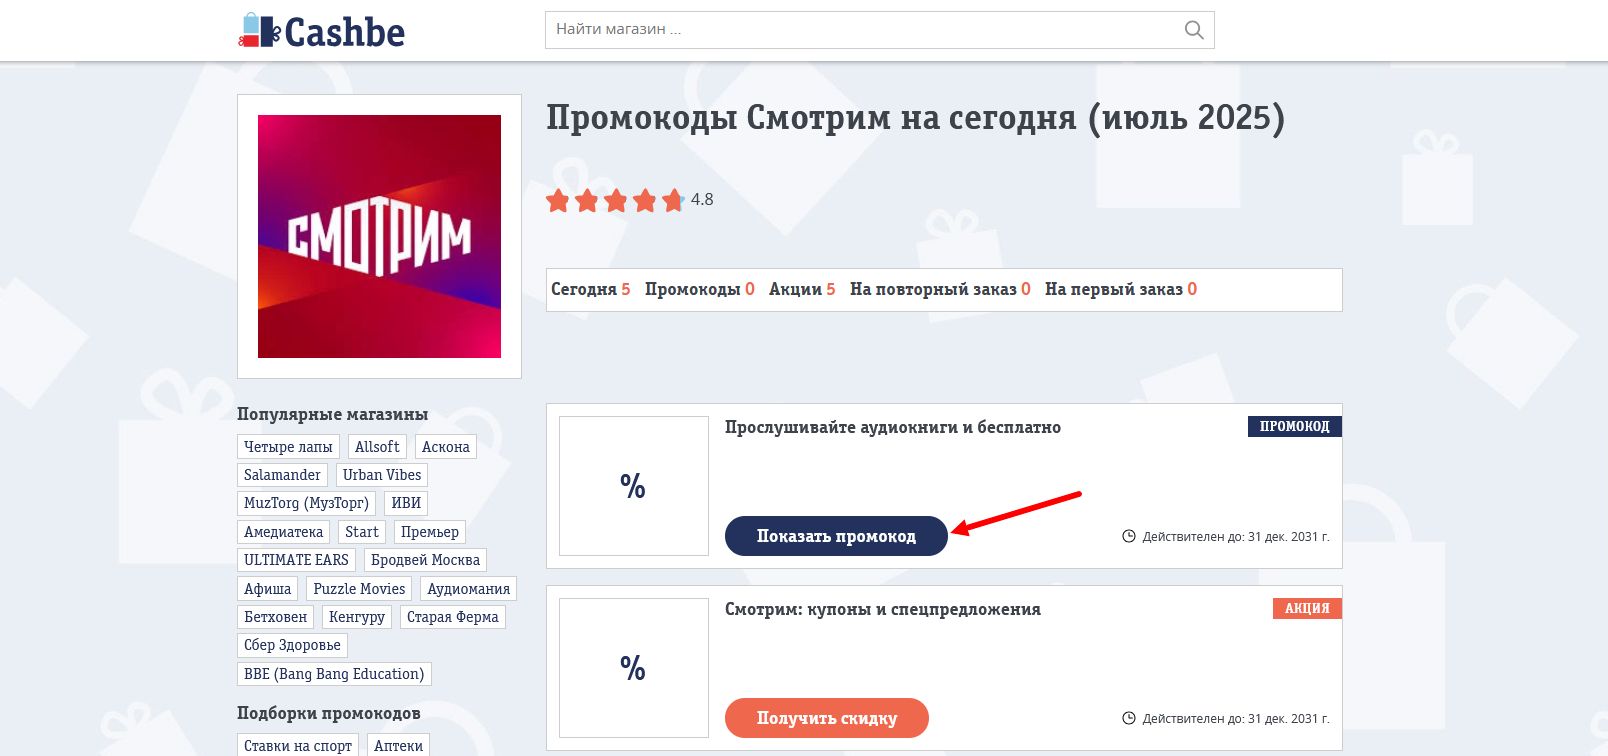The width and height of the screenshot is (1608, 756).
Task: Open the 'MuzTorg (МузТорг)' store link
Action: [x=307, y=503]
